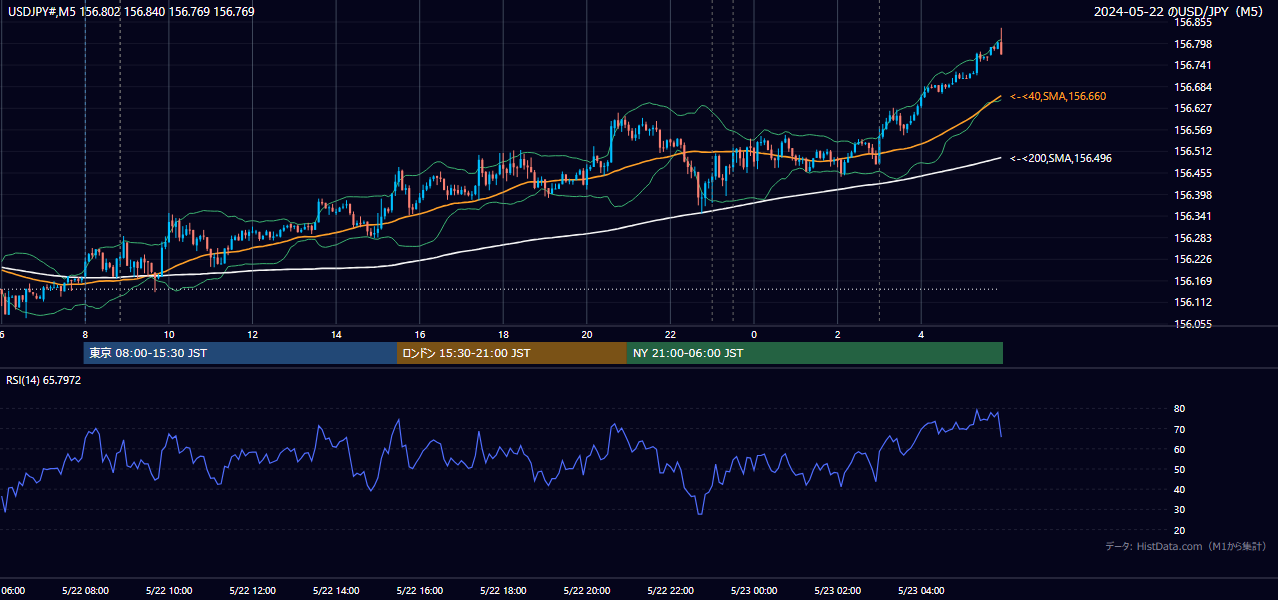Select the 40 SMA 156.660 label

pos(1058,96)
